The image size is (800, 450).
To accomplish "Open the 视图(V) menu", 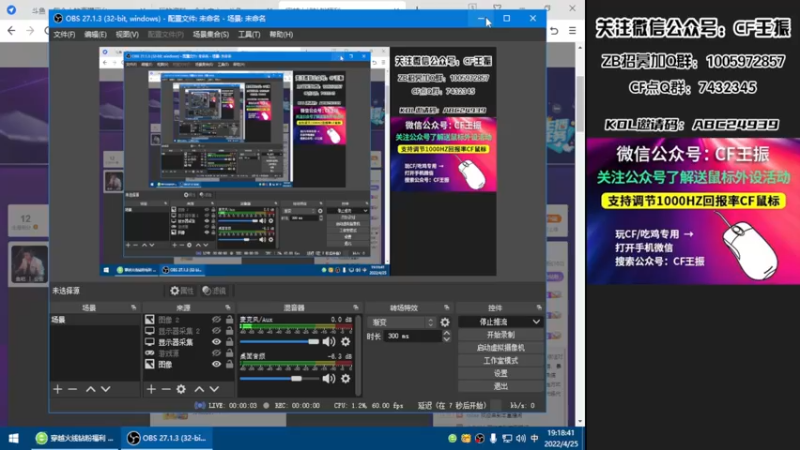I will (x=127, y=34).
